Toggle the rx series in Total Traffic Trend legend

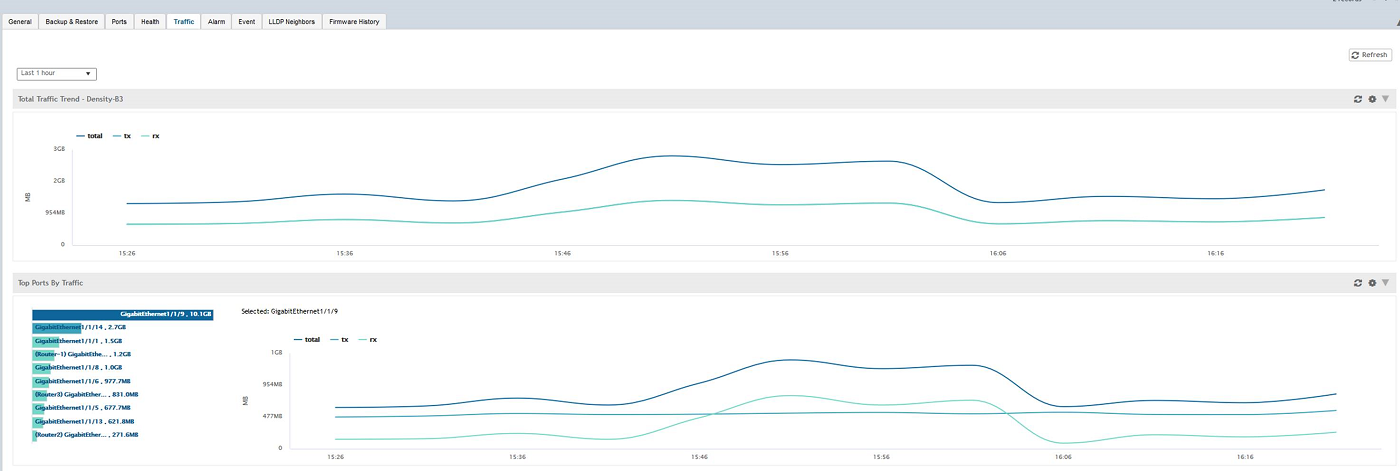pyautogui.click(x=151, y=135)
